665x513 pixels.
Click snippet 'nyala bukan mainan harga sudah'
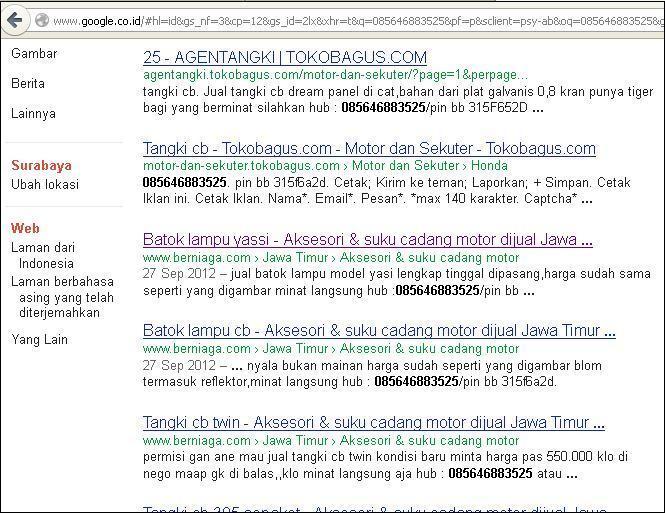pos(345,365)
